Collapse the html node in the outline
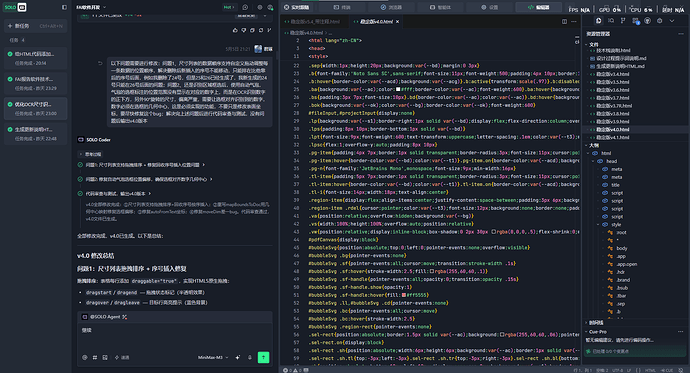690x373 pixels. point(588,153)
